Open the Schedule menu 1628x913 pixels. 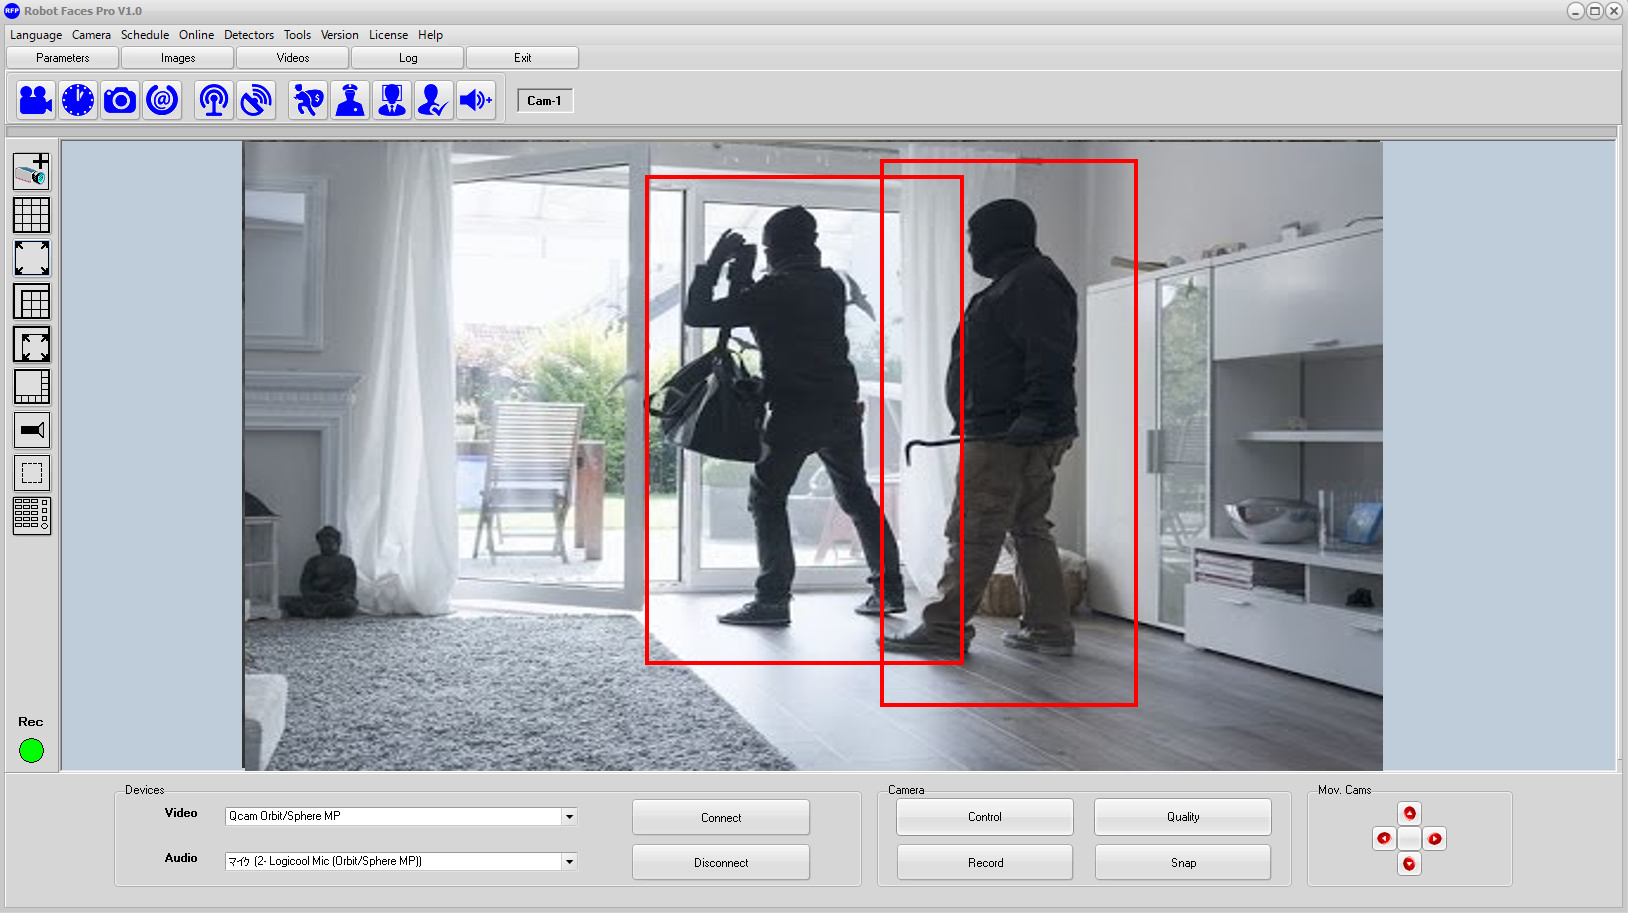coord(144,35)
